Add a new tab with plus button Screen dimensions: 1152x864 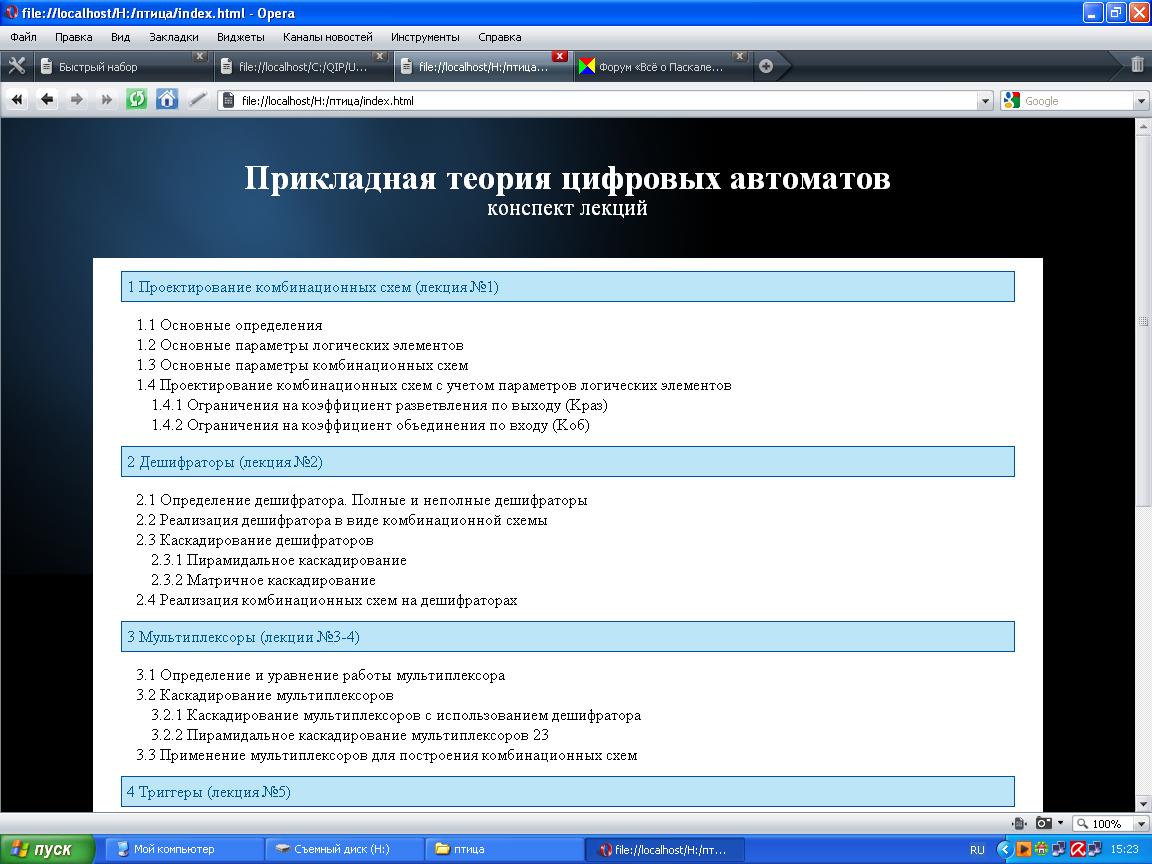point(766,67)
